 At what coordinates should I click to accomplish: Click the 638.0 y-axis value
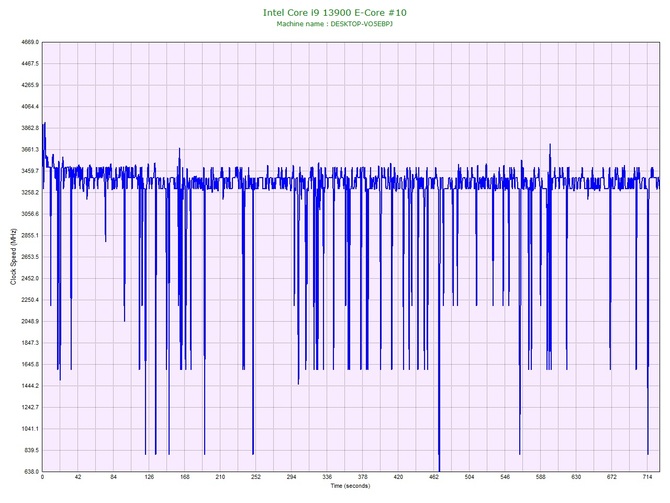pos(31,472)
